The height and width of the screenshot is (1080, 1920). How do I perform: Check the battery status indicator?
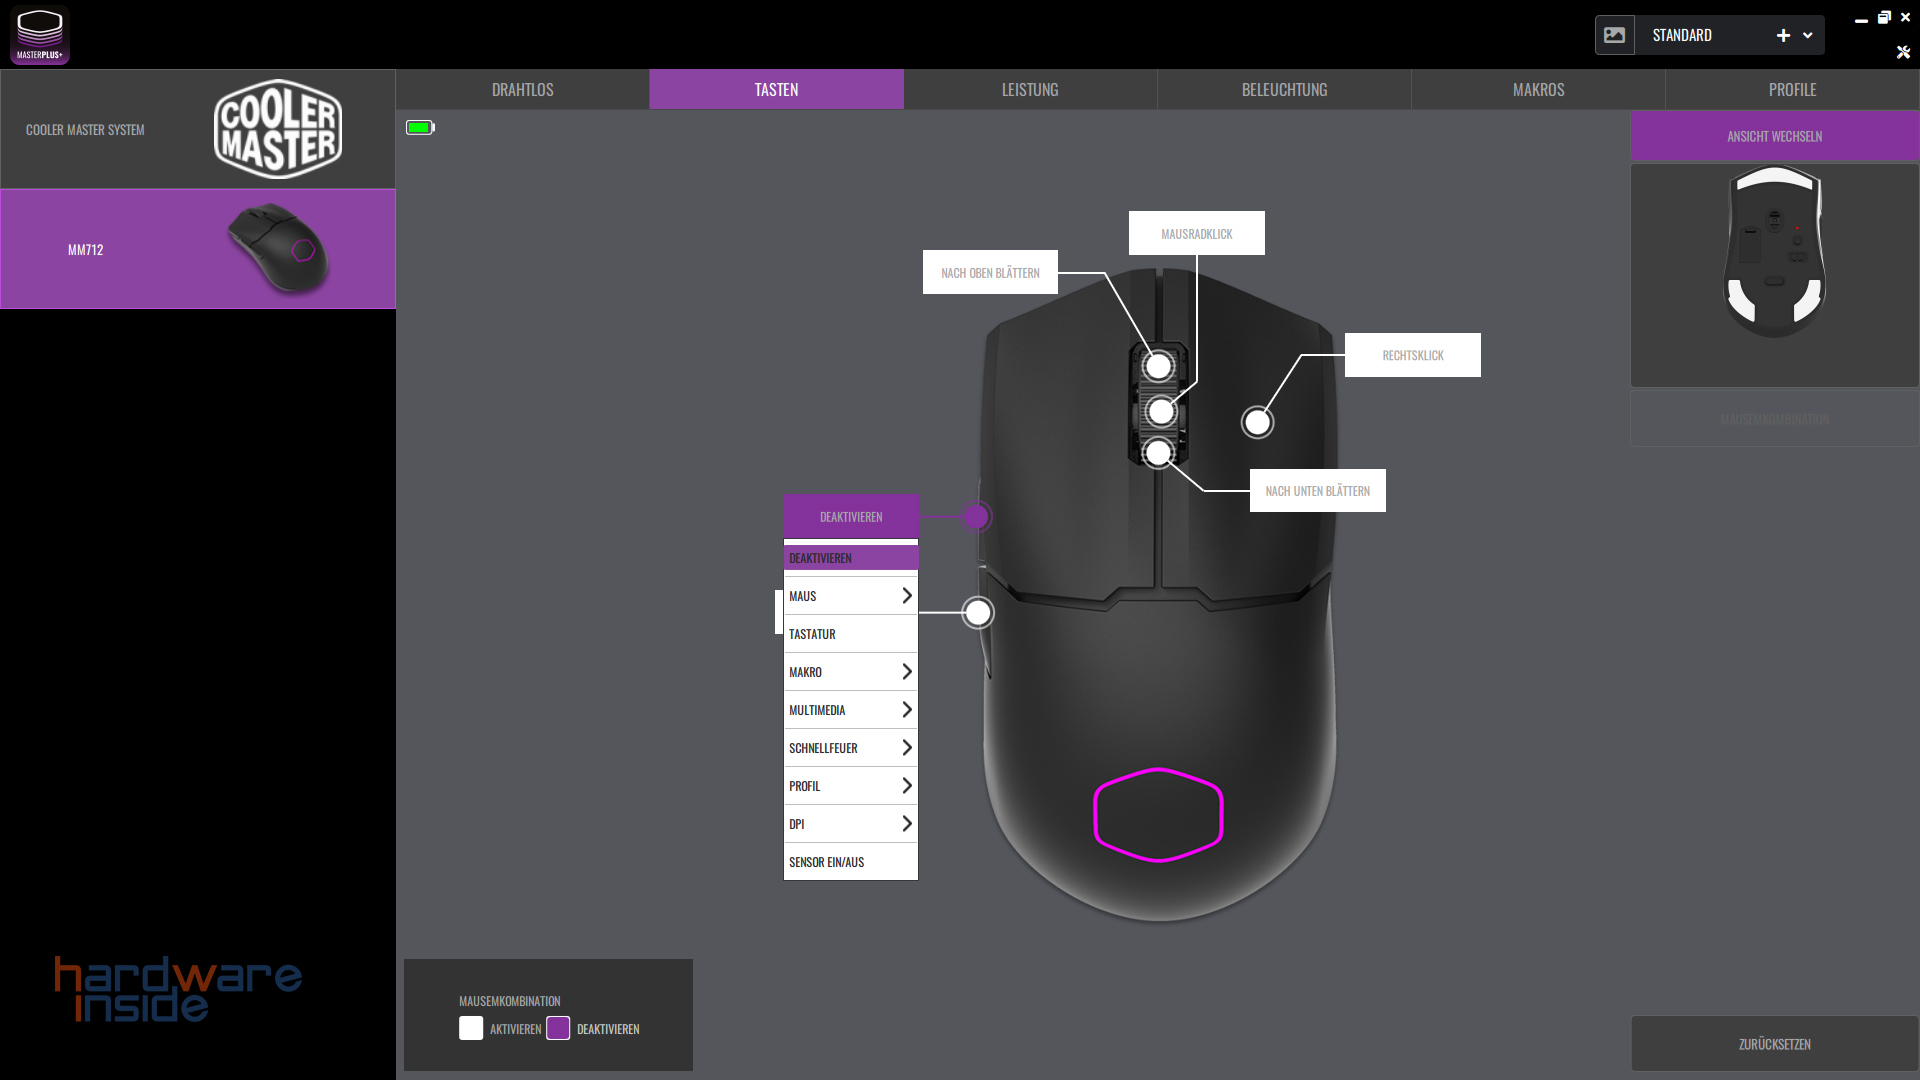click(419, 127)
